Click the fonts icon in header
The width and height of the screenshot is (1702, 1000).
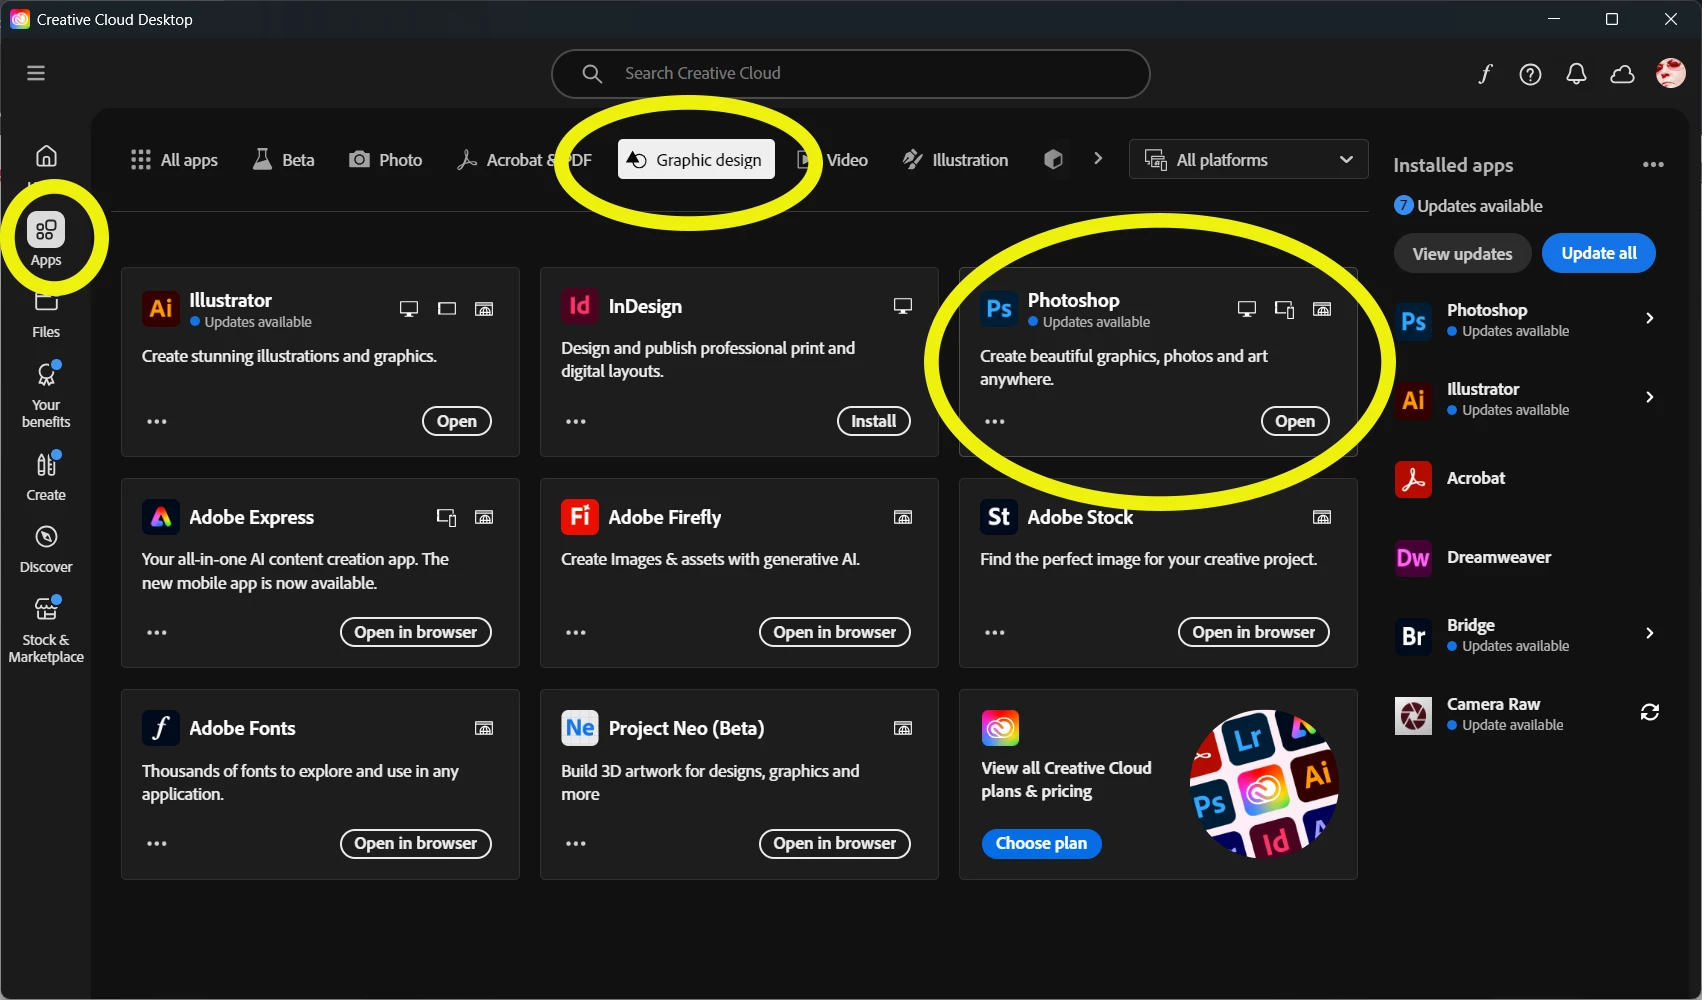point(1485,74)
